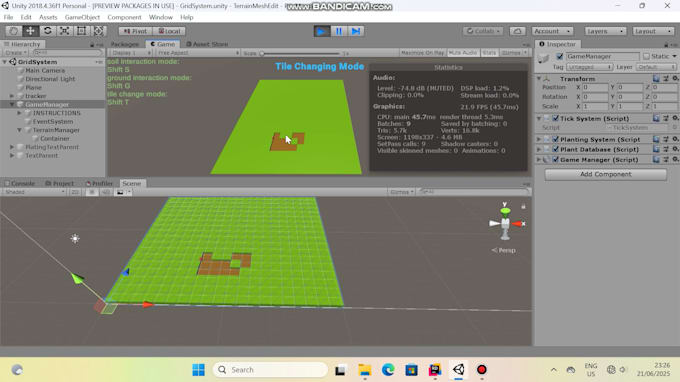Toggle scene lighting button
Image resolution: width=680 pixels, height=382 pixels.
(92, 192)
